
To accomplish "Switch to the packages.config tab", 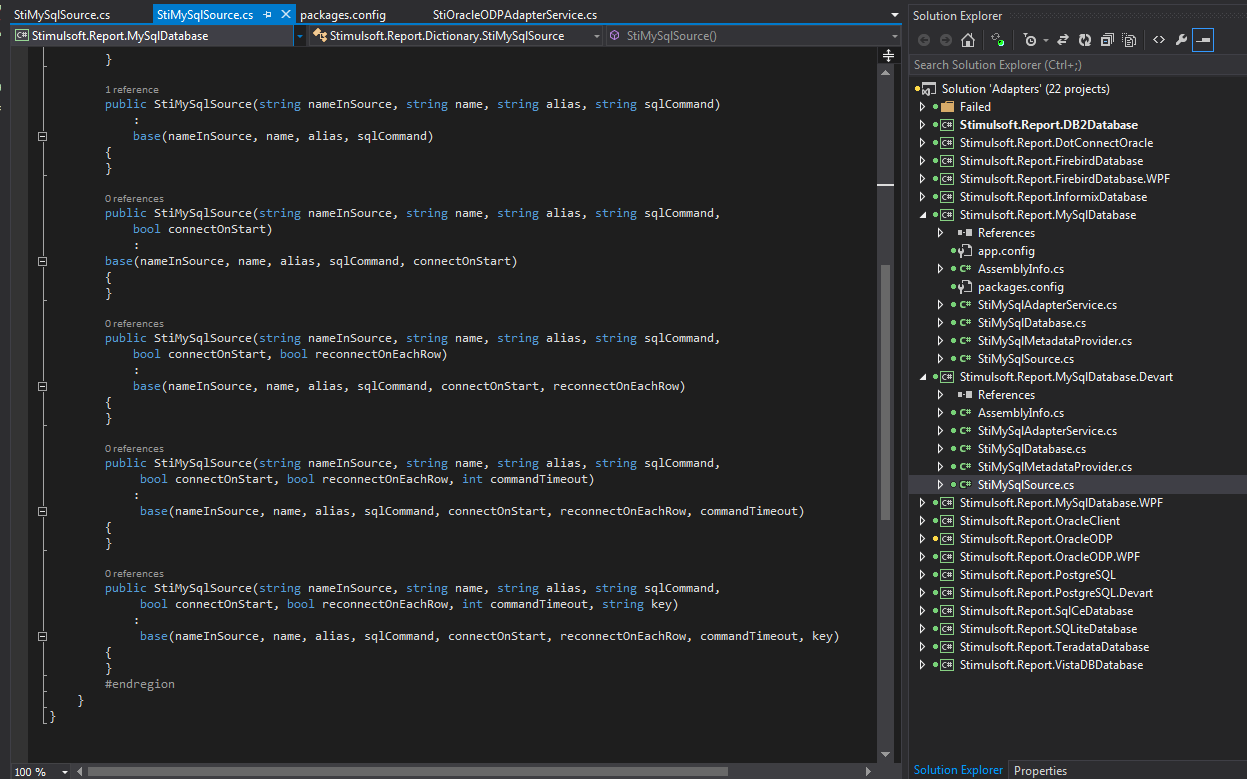I will [343, 15].
